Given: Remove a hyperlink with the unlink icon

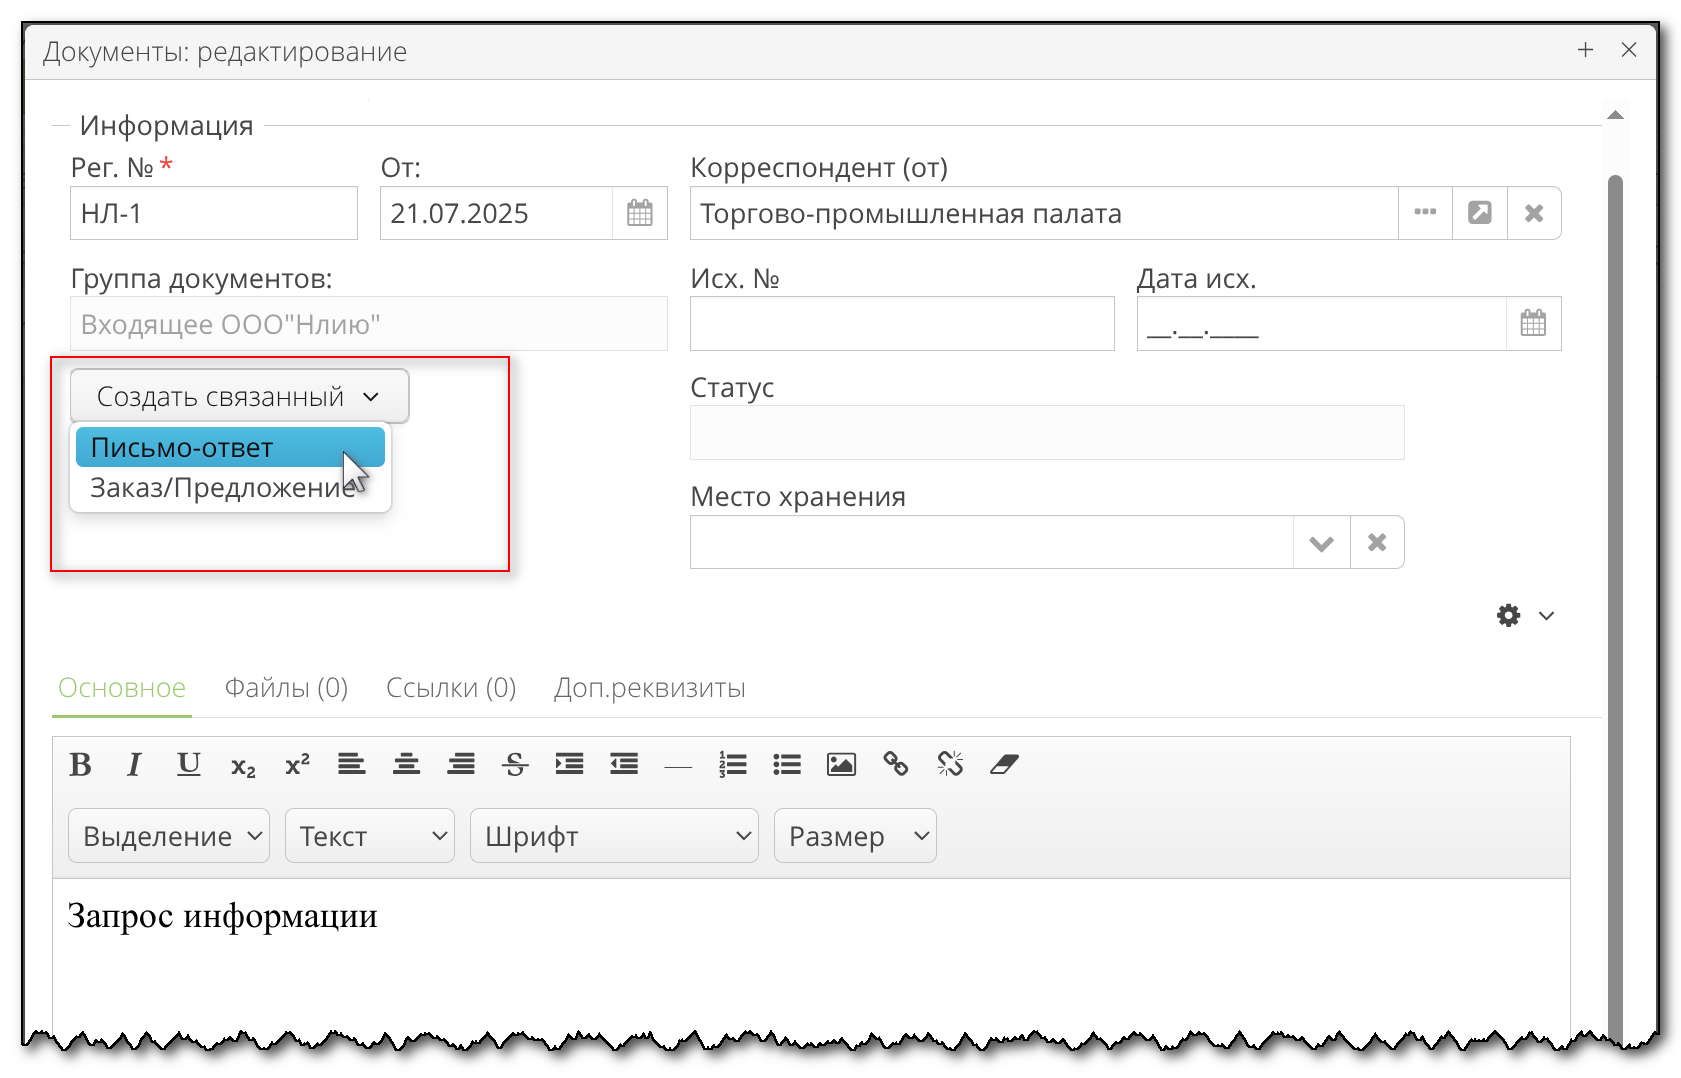Looking at the screenshot, I should pos(949,764).
